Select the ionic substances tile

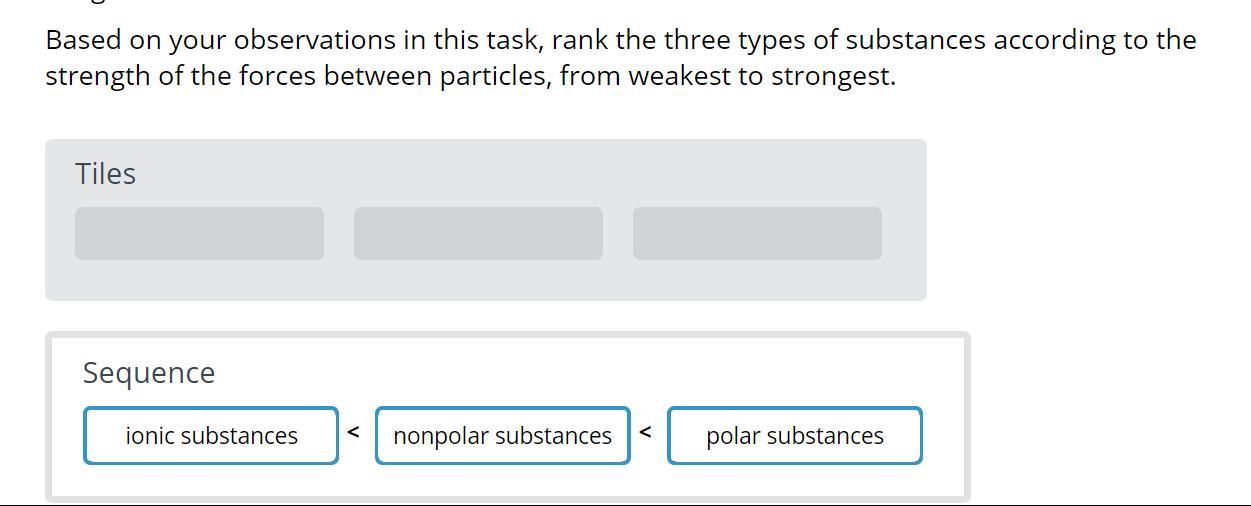pyautogui.click(x=211, y=436)
